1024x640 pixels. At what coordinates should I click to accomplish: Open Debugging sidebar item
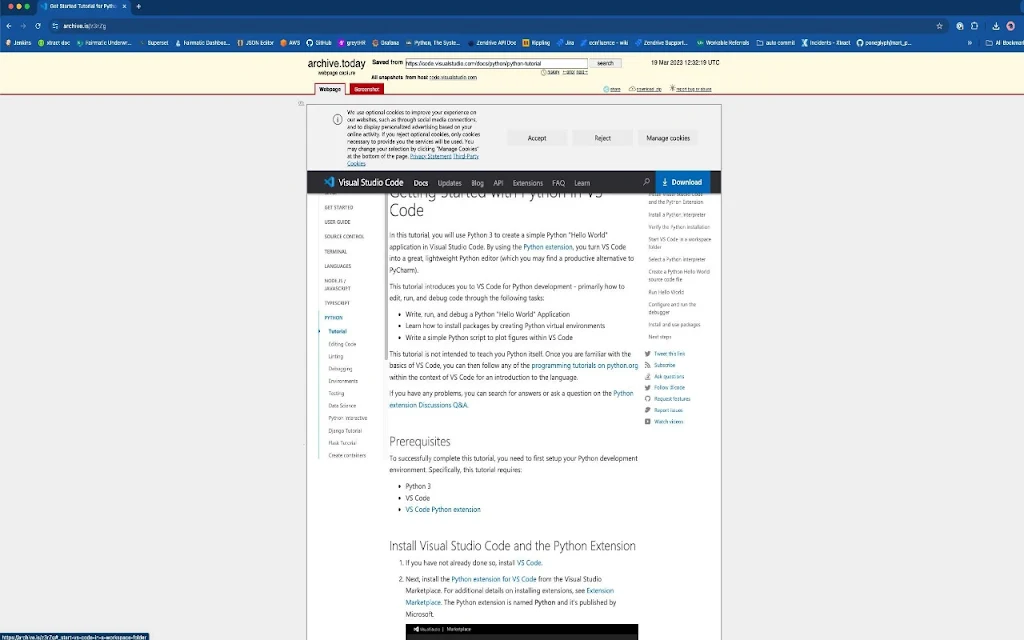point(340,369)
